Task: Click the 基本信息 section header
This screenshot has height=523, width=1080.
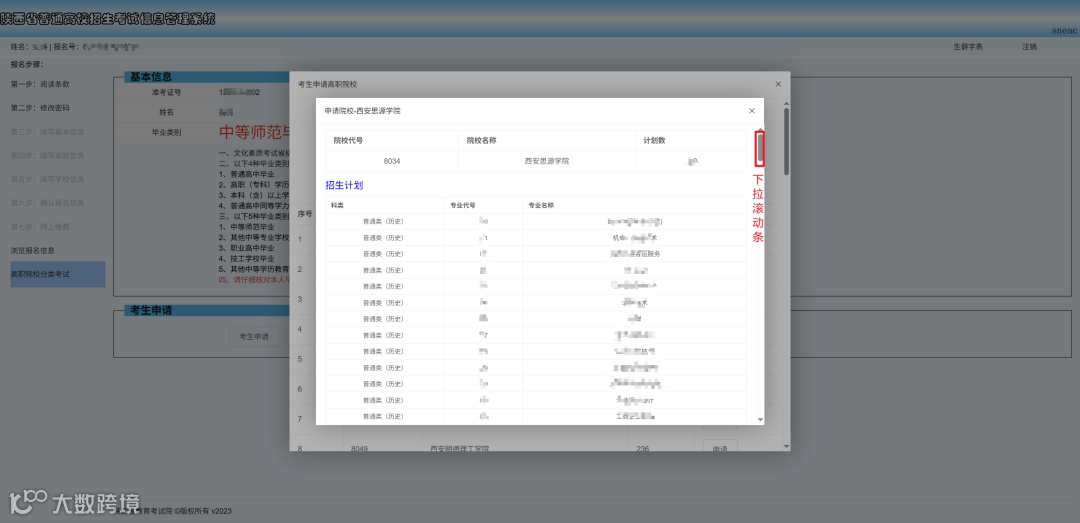Action: pyautogui.click(x=151, y=76)
